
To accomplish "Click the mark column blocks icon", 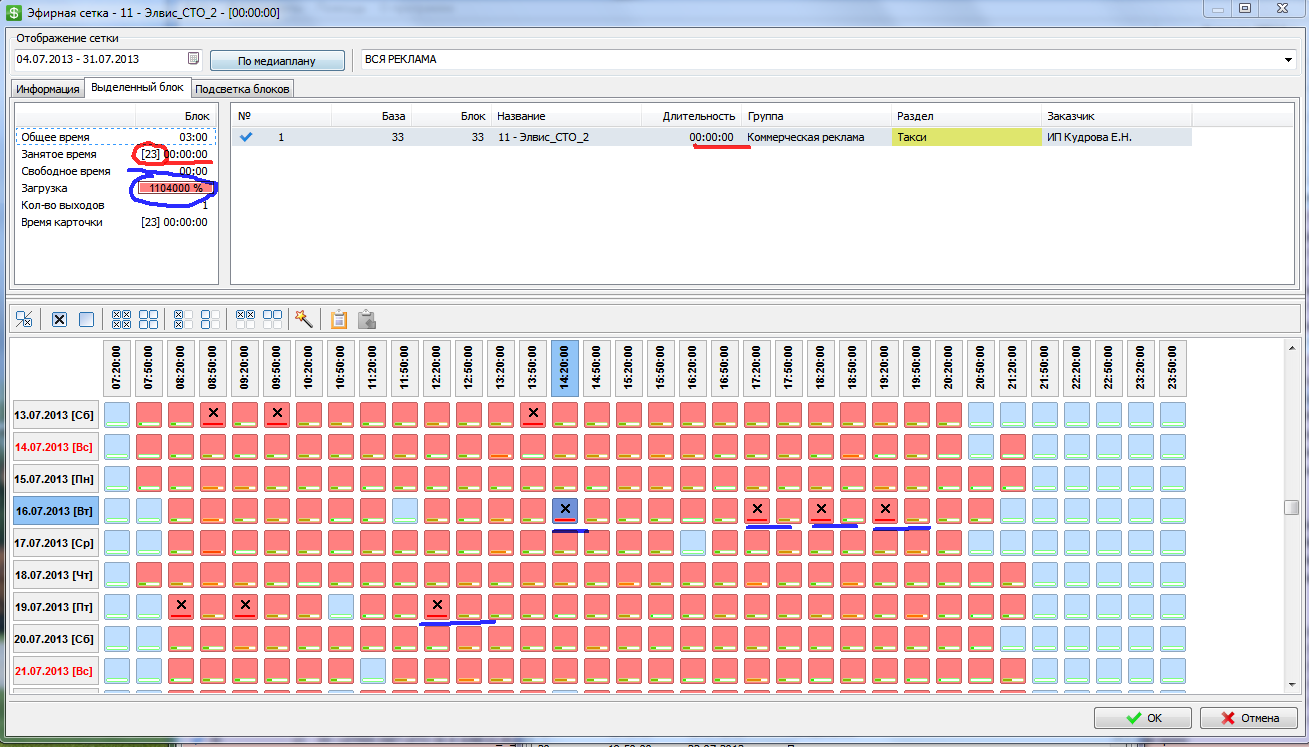I will [184, 319].
